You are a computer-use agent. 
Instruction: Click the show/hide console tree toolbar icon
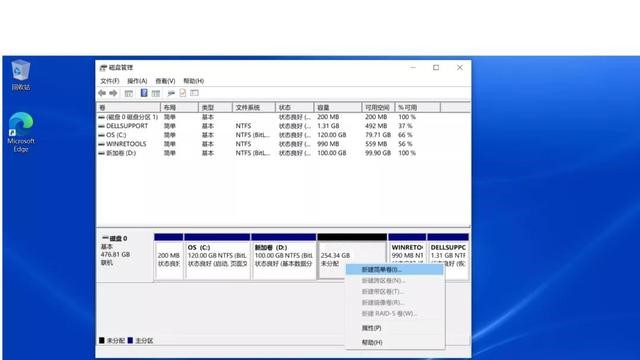click(129, 93)
